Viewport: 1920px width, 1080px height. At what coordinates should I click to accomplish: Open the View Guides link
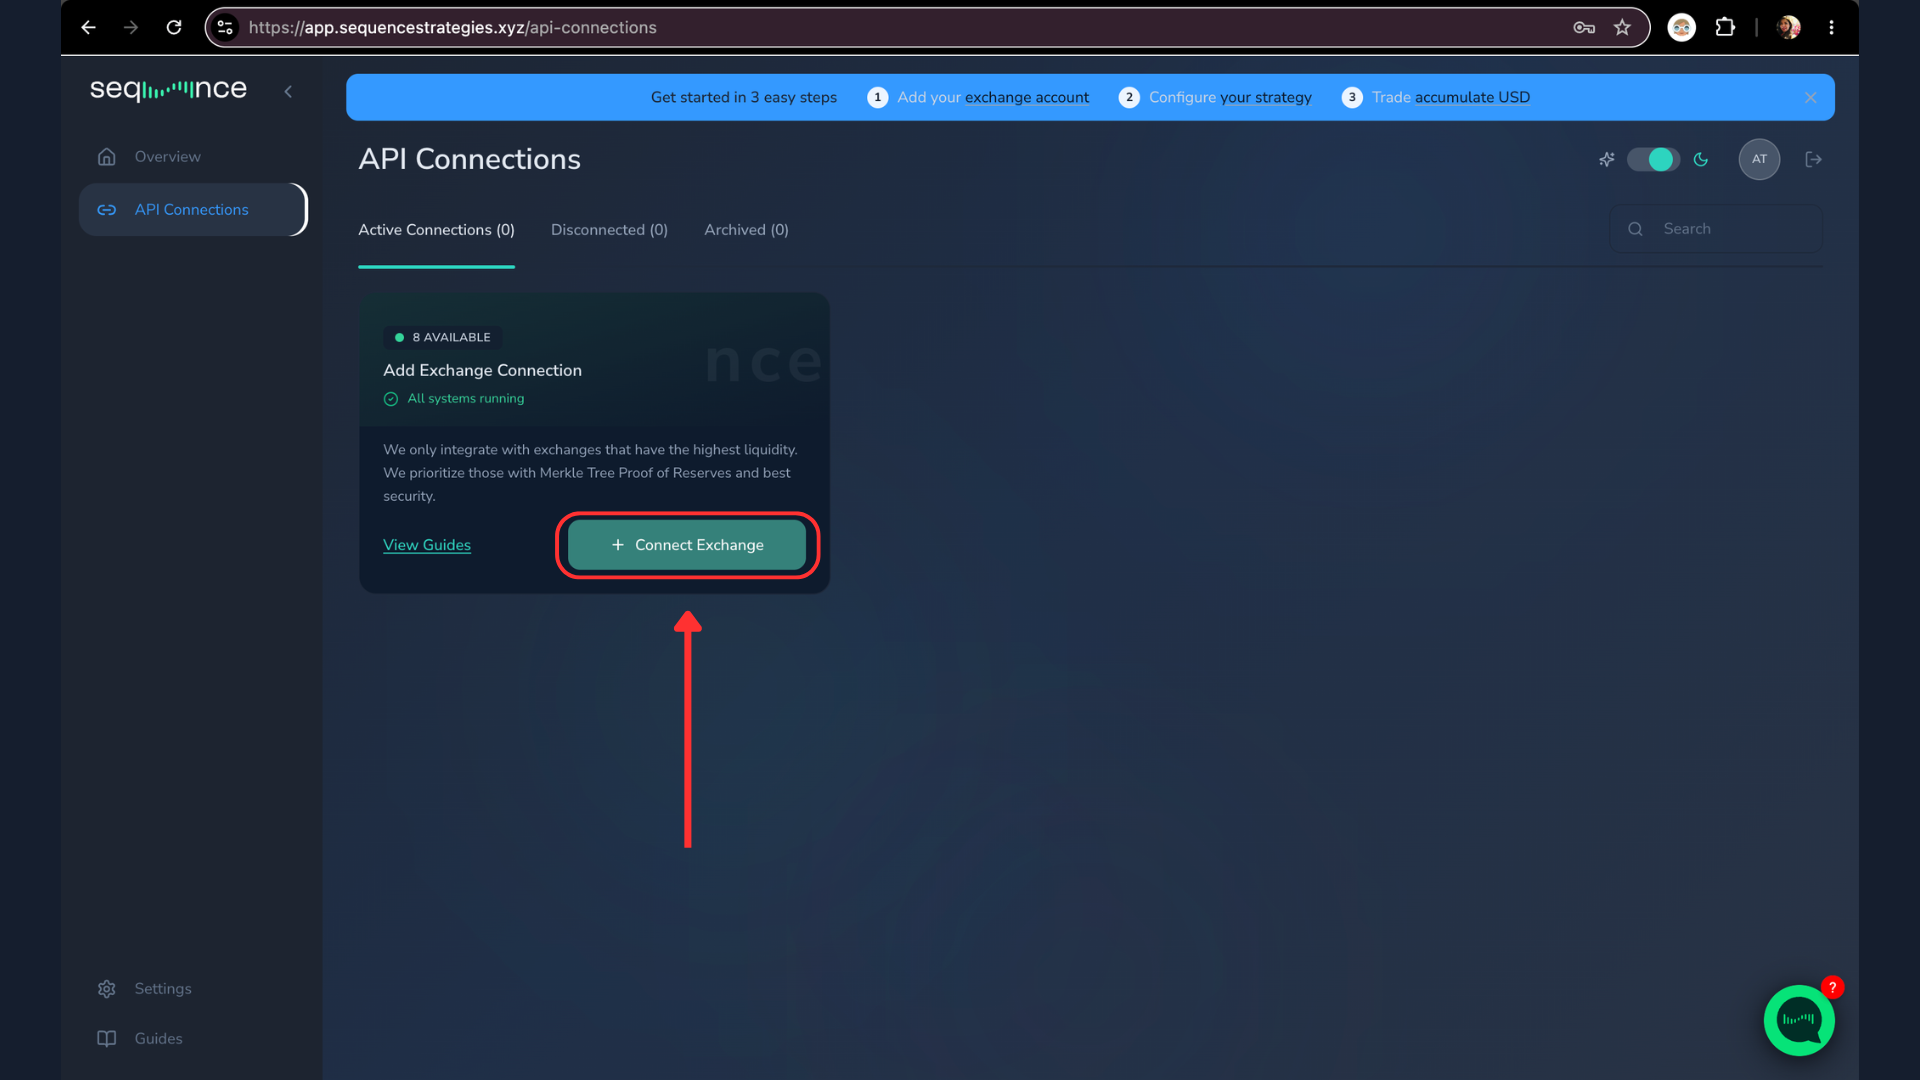(427, 545)
